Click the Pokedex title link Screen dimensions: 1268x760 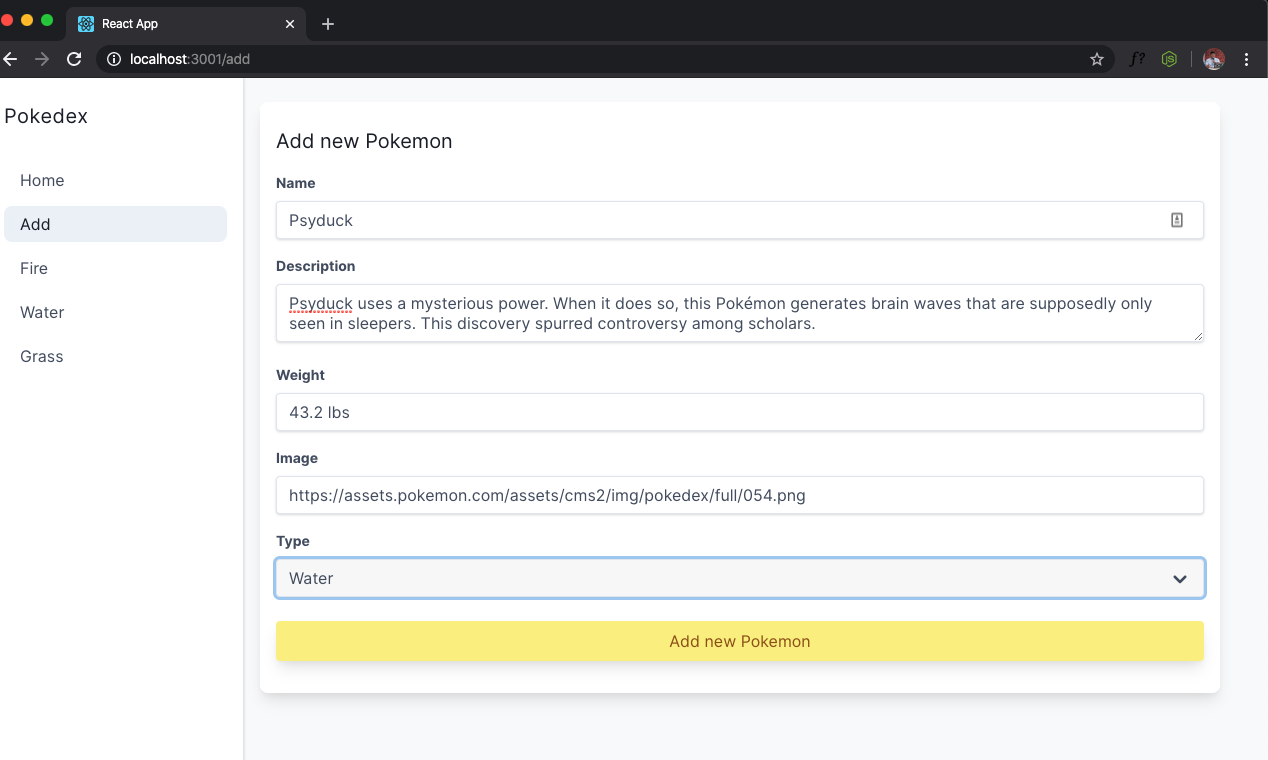point(46,116)
